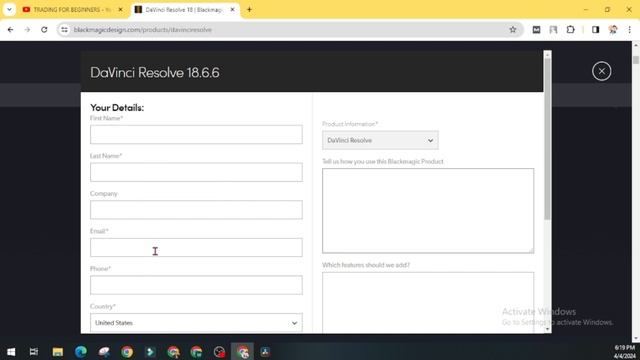The height and width of the screenshot is (360, 640).
Task: Click the Phone input field
Action: 196,285
